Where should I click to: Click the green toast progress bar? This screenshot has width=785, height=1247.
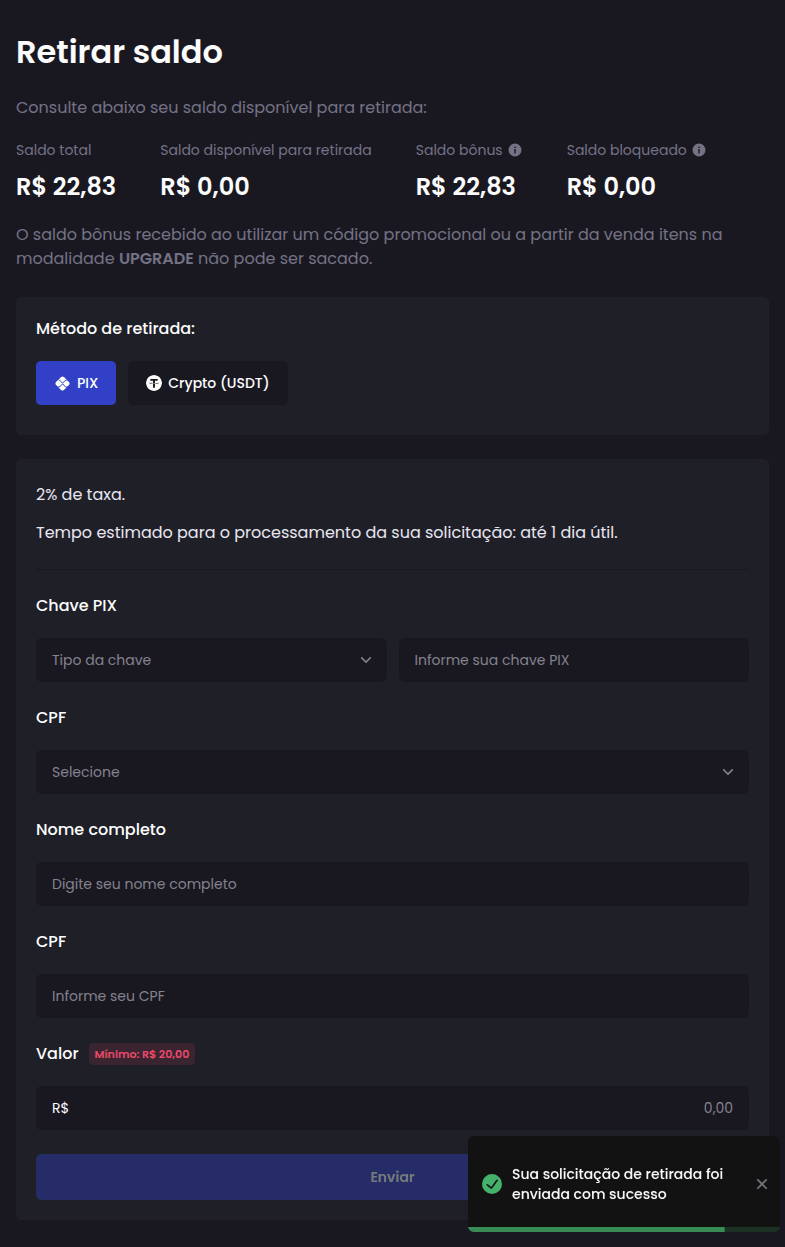(x=596, y=1228)
